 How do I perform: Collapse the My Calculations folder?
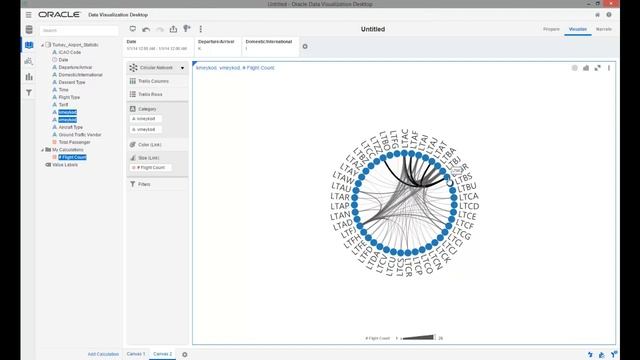(x=42, y=150)
